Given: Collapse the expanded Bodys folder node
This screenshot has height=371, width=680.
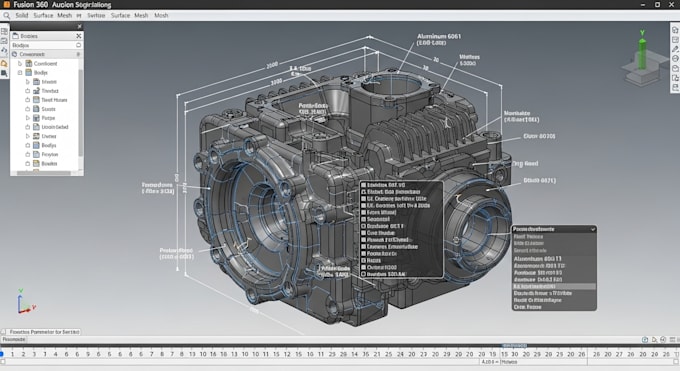Looking at the screenshot, I should (20, 72).
